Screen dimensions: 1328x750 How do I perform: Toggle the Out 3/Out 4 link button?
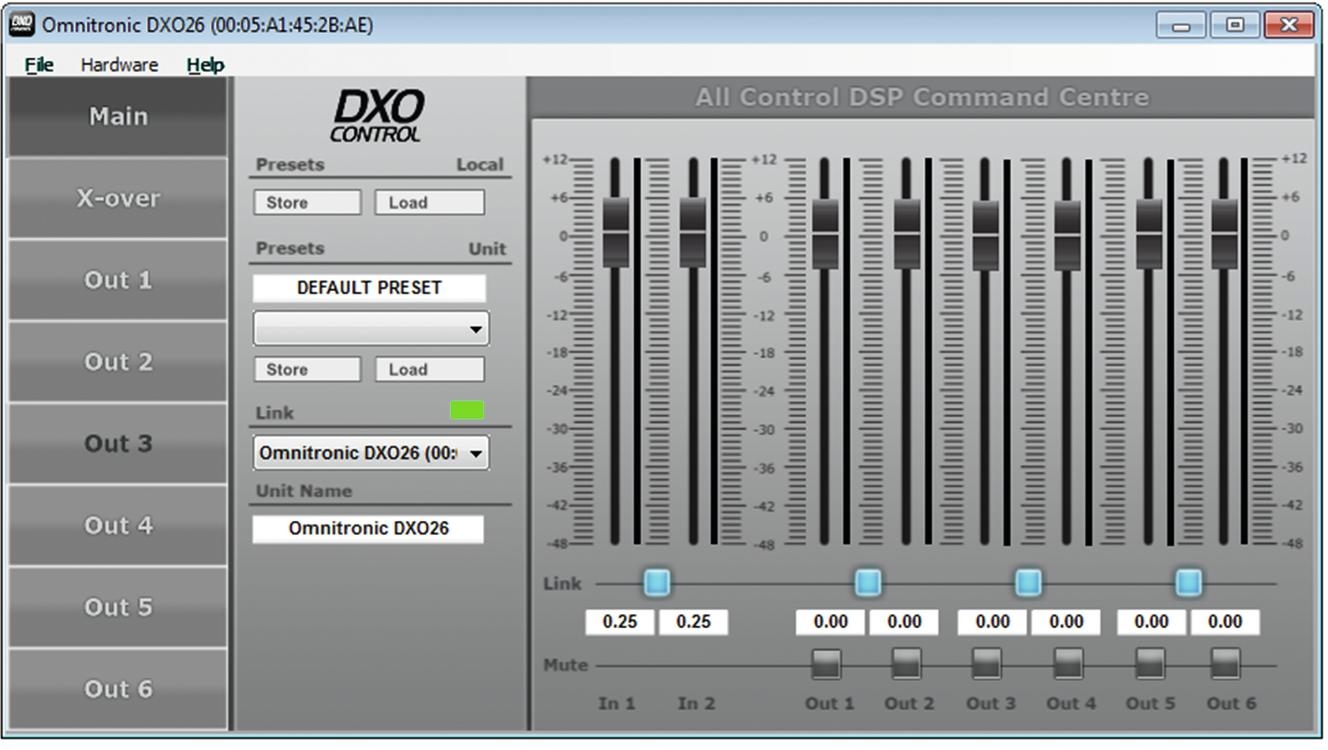[1028, 582]
